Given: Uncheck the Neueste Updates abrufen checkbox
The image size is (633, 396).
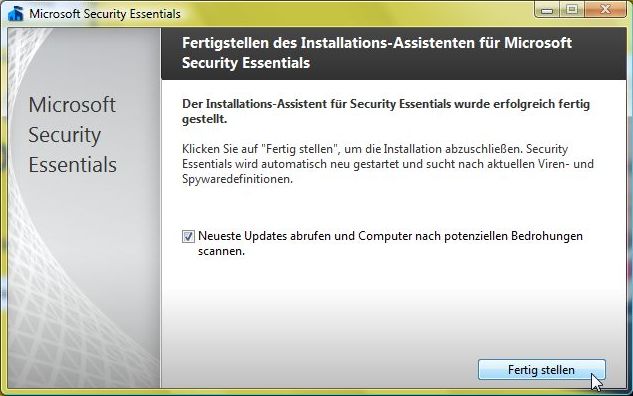Looking at the screenshot, I should coord(188,236).
